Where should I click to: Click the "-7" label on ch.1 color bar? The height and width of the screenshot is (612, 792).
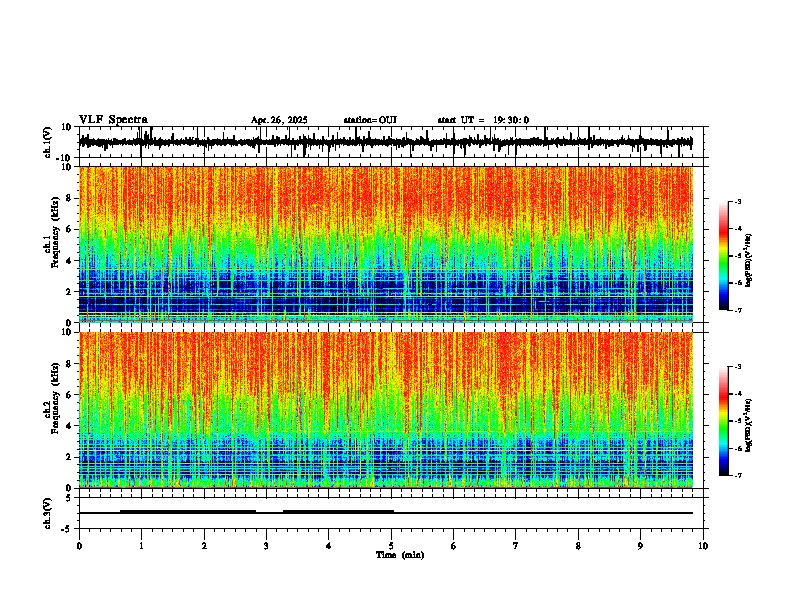737,310
